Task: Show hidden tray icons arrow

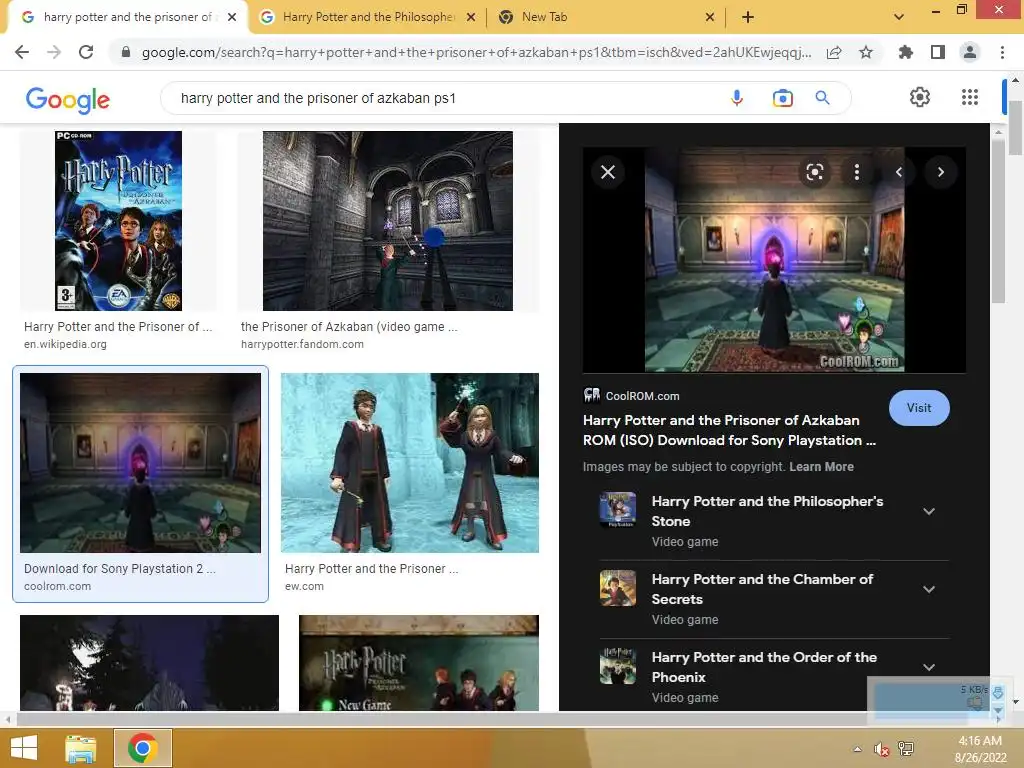Action: (857, 750)
